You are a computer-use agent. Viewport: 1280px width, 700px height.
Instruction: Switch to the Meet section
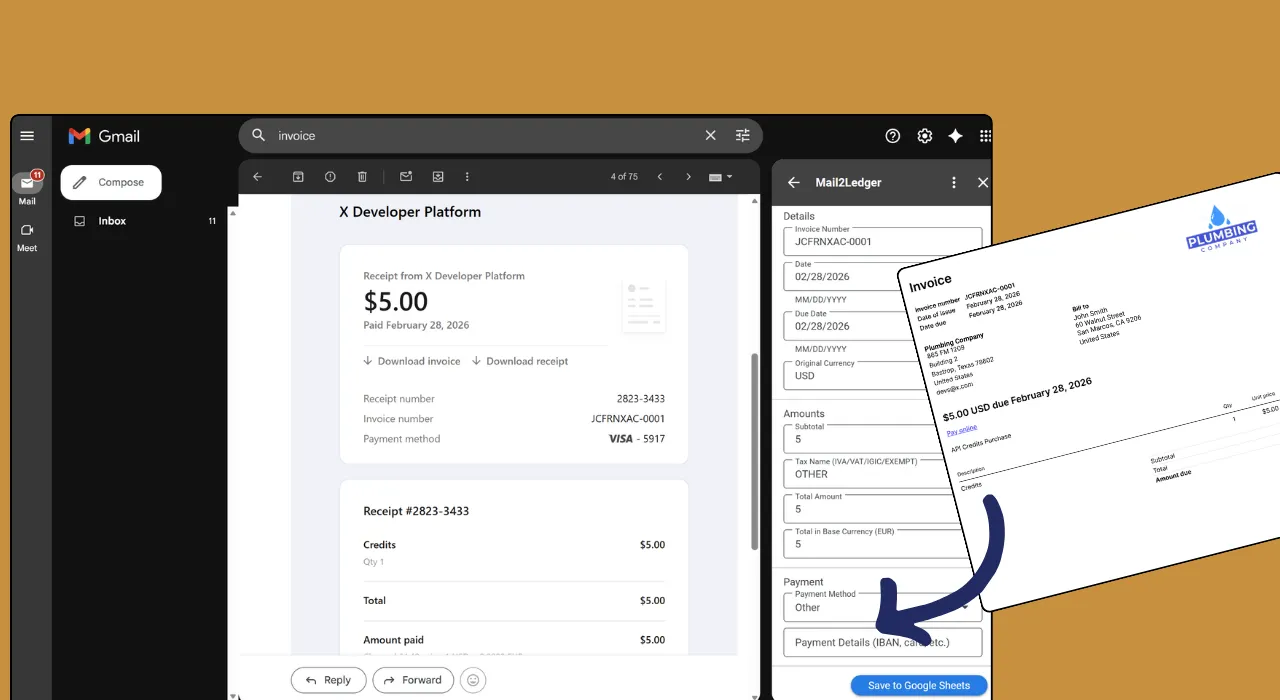point(27,236)
